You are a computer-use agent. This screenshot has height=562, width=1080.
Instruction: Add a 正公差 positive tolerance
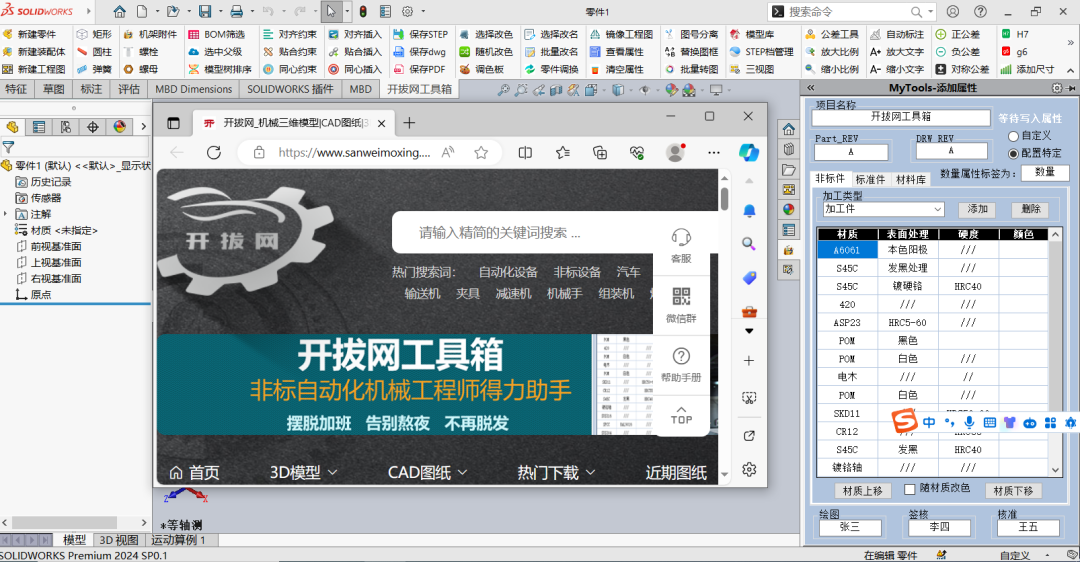point(958,34)
